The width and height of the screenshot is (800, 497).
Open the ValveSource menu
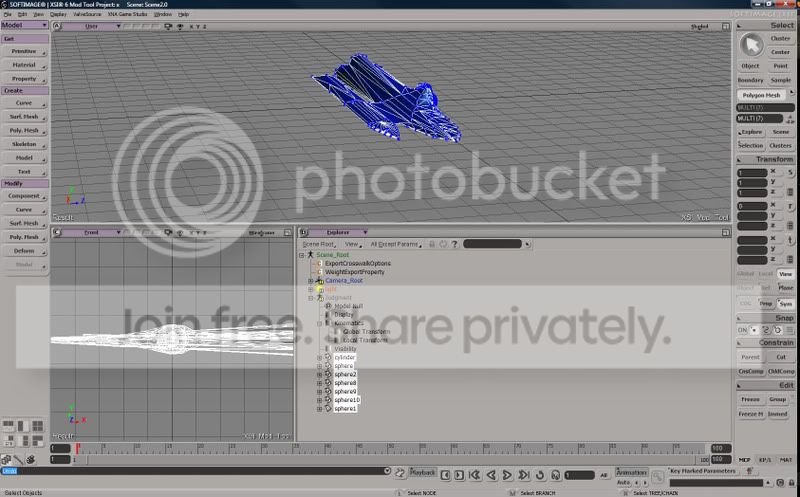tap(85, 14)
